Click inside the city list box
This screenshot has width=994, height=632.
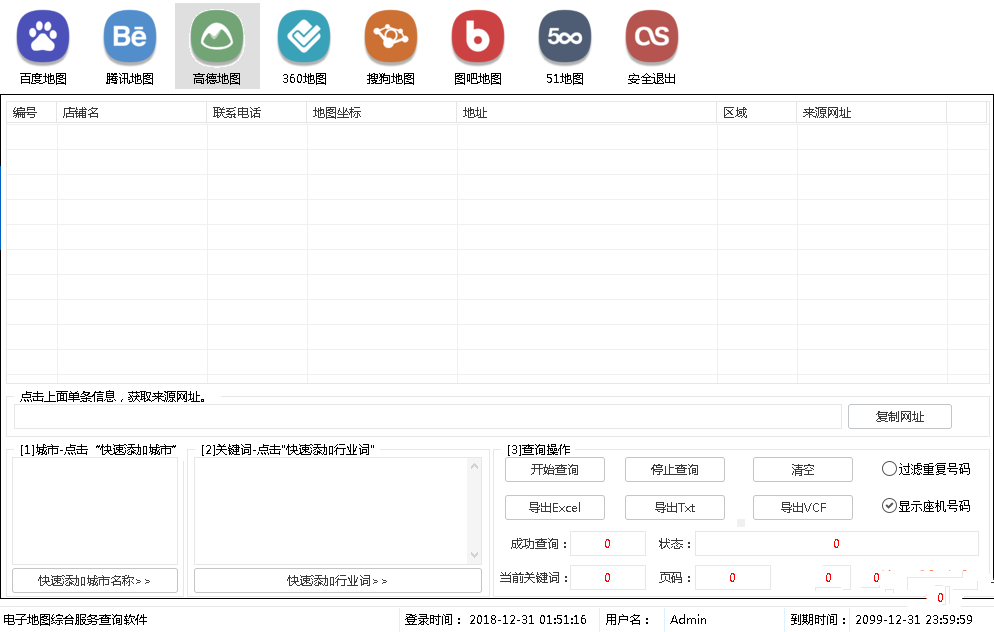pyautogui.click(x=94, y=511)
